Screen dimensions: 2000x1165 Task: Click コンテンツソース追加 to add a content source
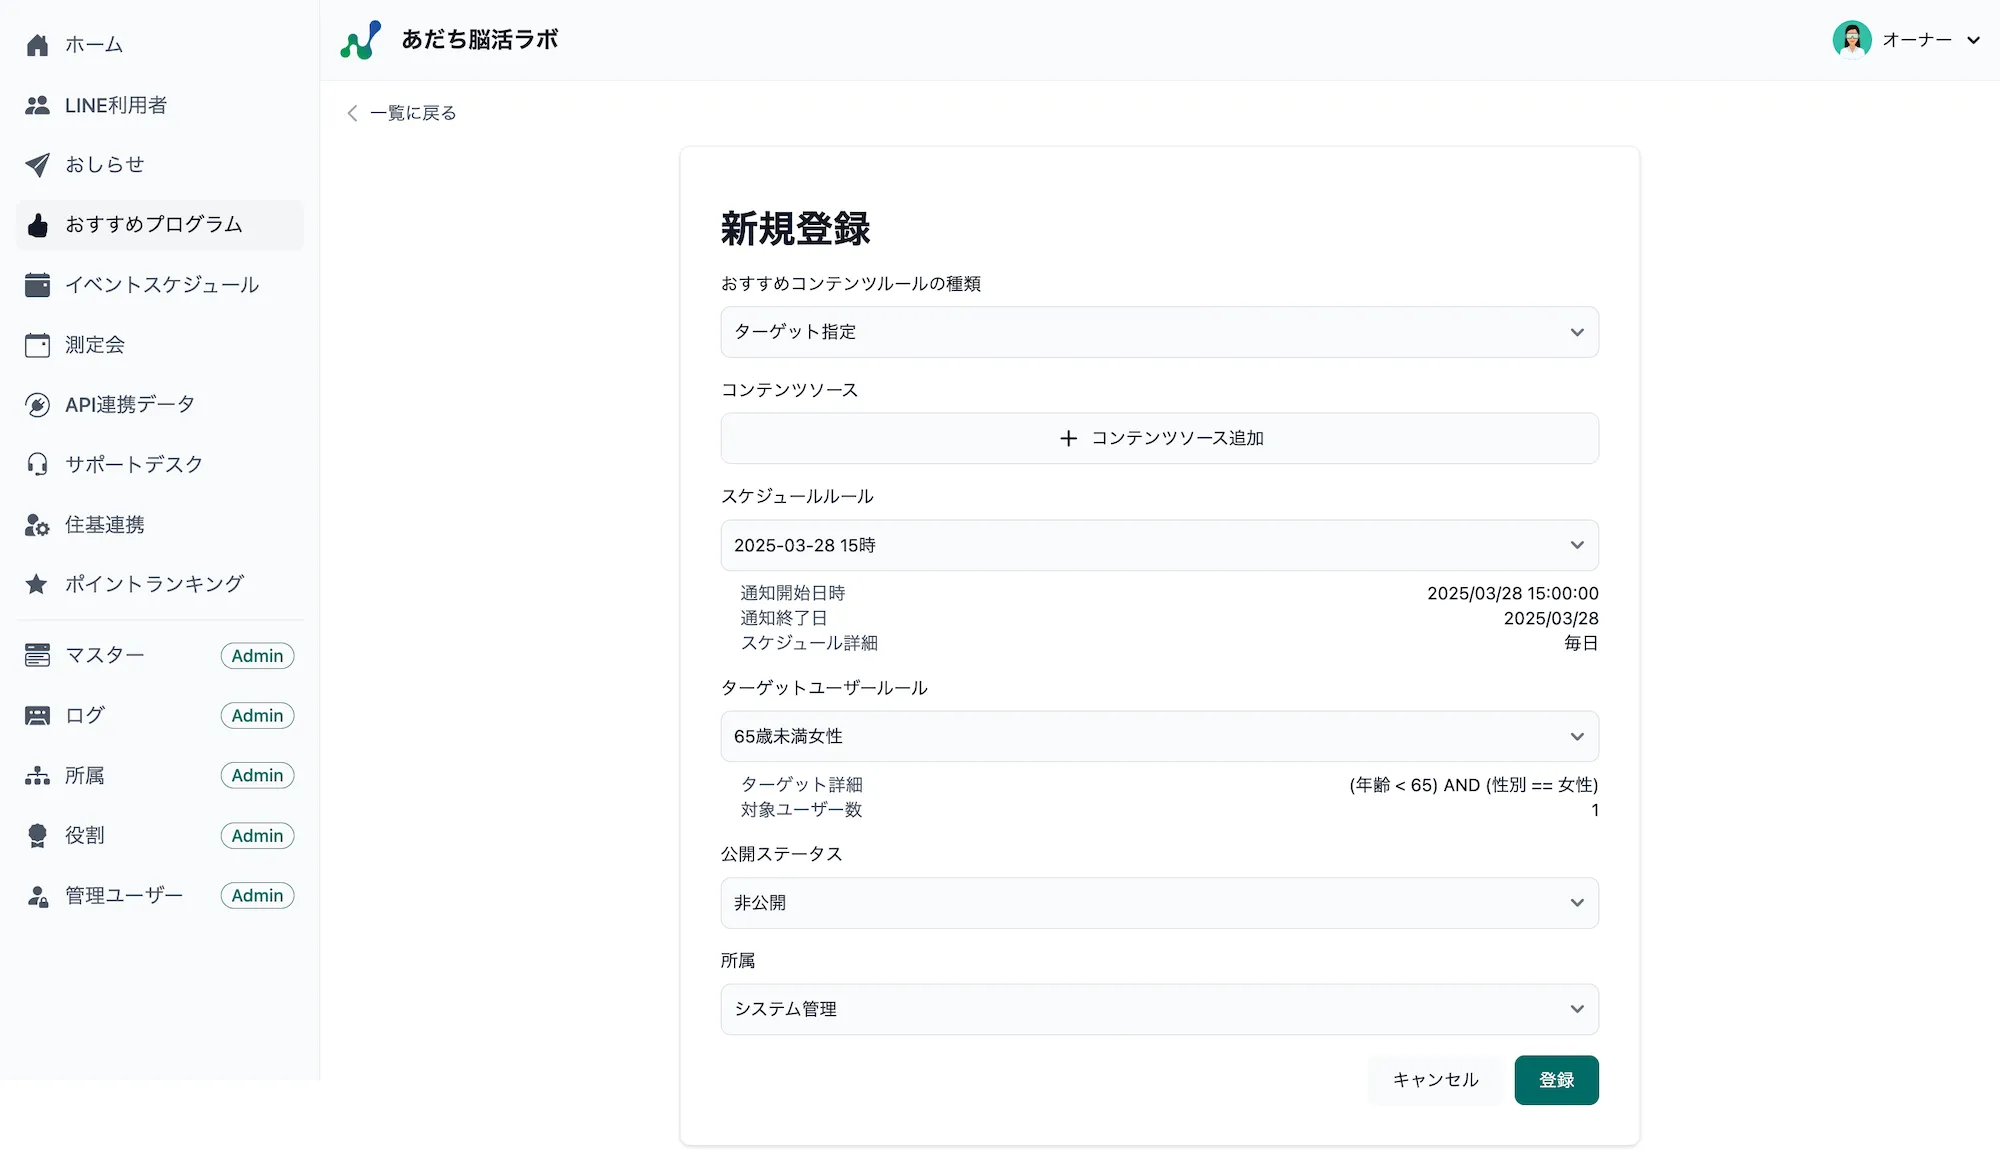tap(1159, 438)
